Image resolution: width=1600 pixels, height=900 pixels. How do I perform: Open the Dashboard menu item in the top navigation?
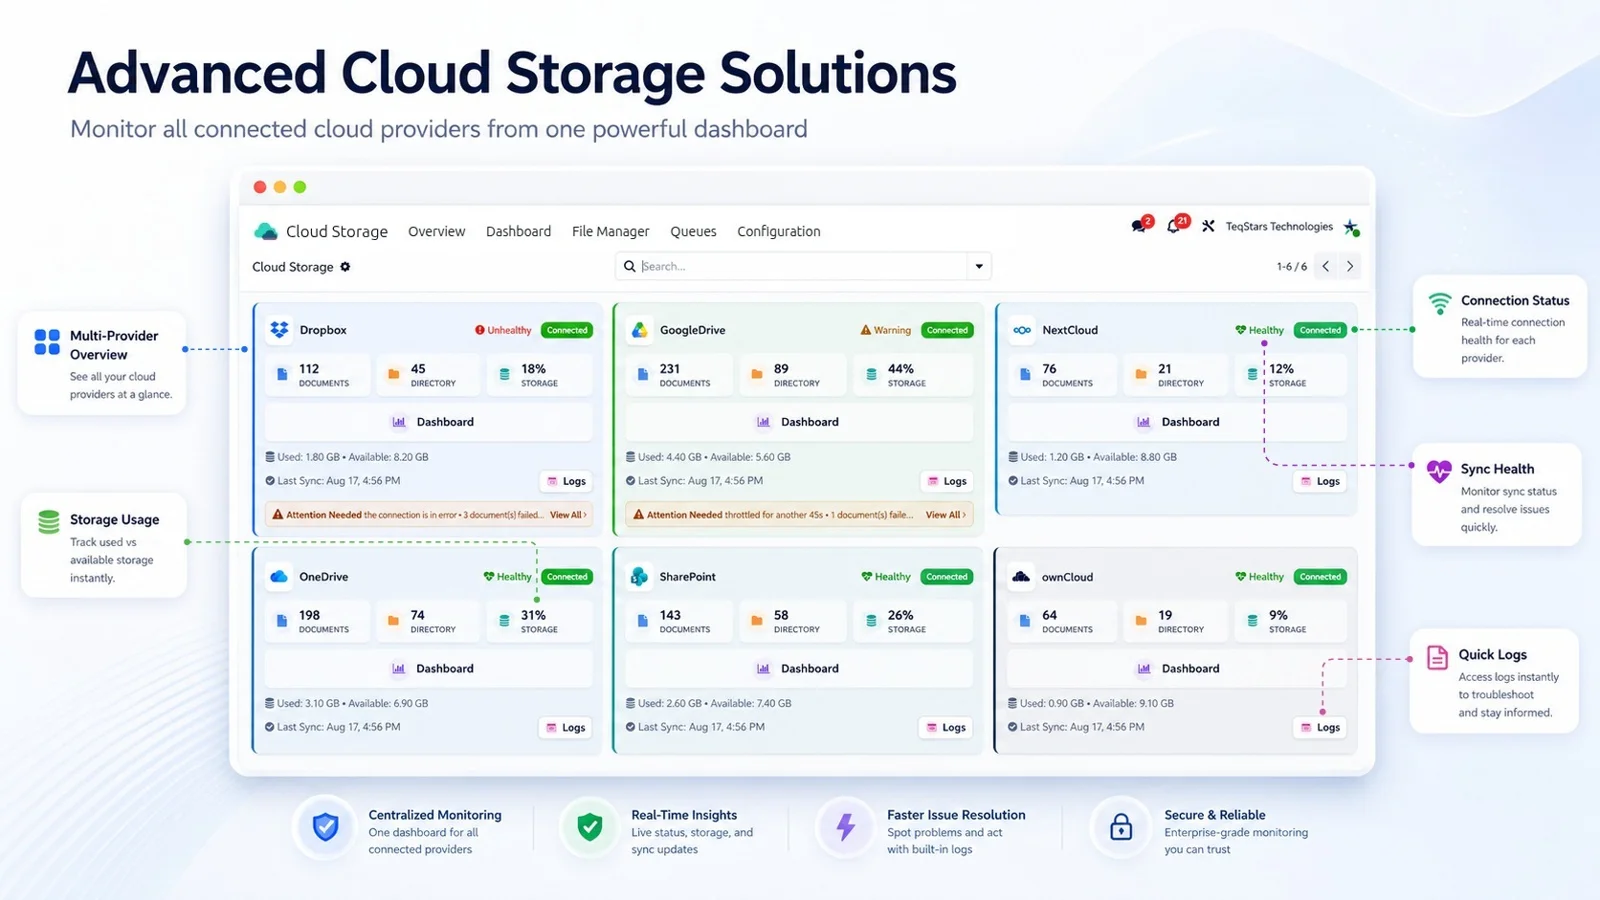(518, 231)
